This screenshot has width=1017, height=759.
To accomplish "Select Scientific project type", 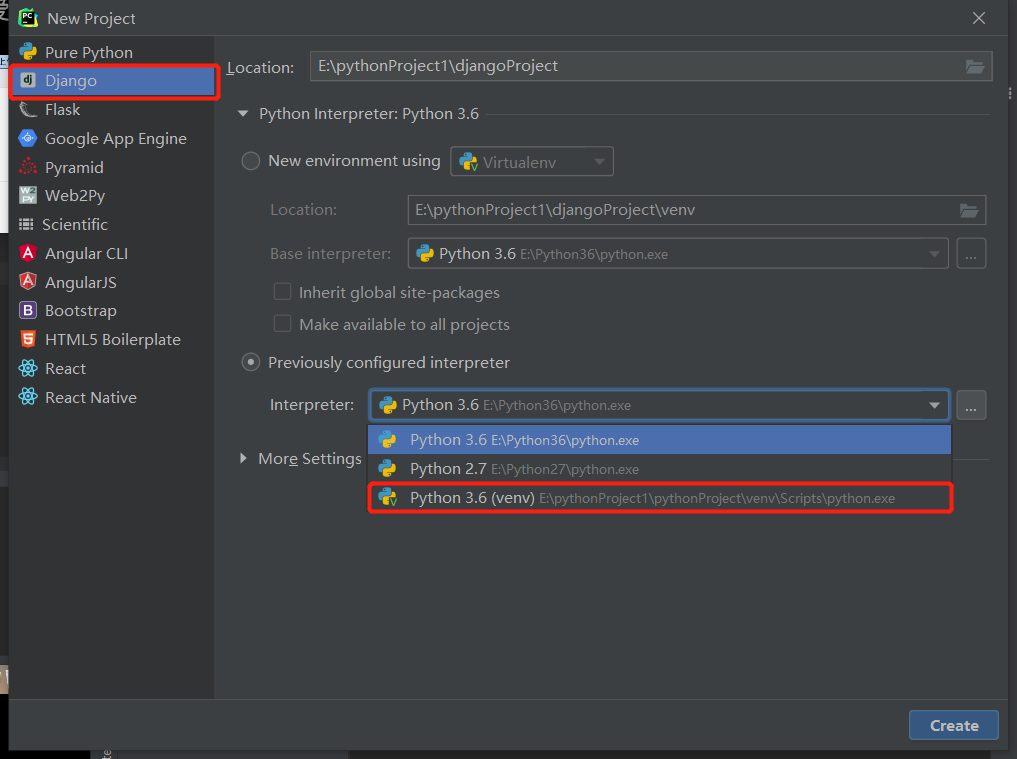I will point(113,224).
